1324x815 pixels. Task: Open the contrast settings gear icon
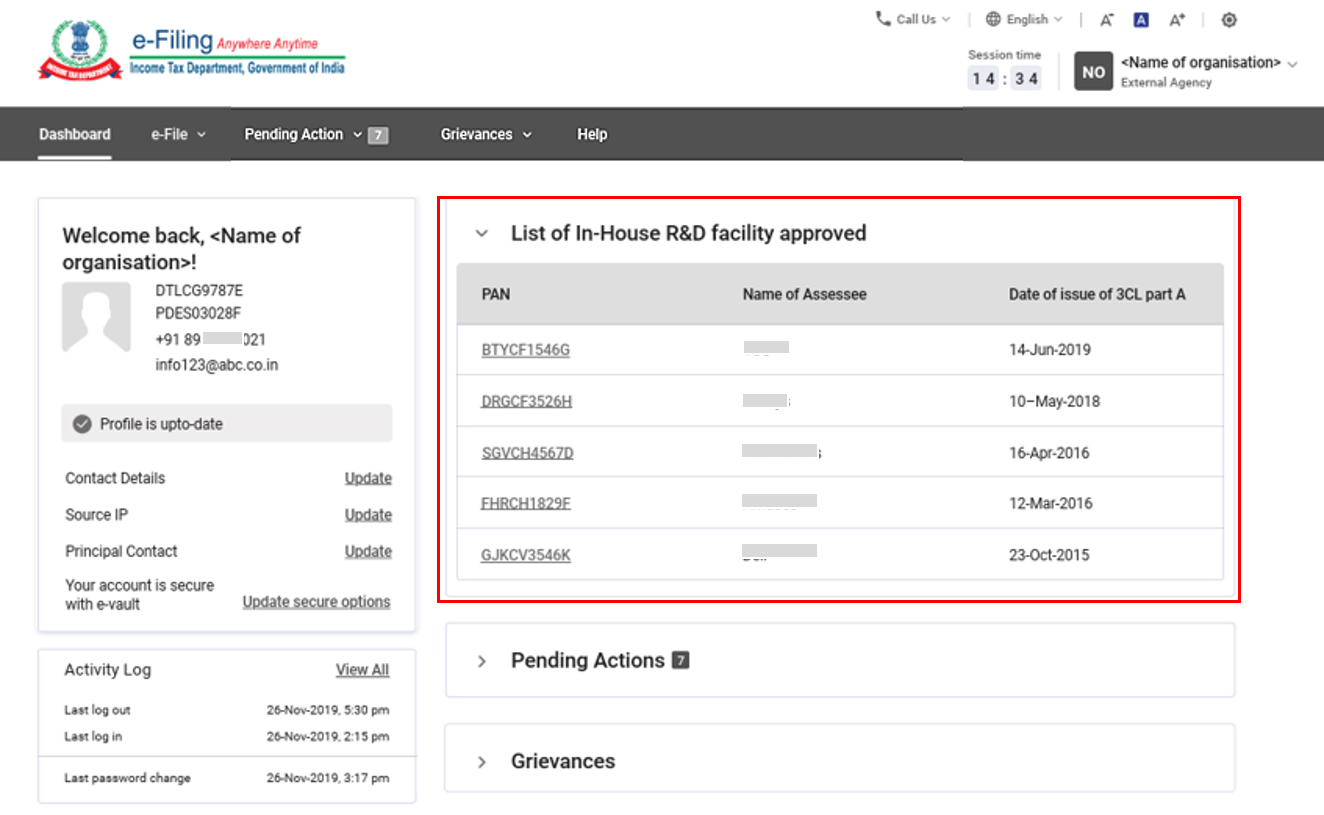(1229, 20)
